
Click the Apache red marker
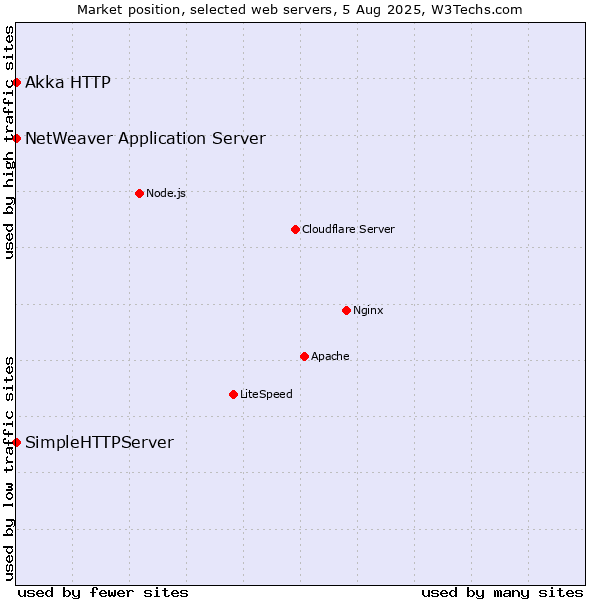(x=305, y=357)
